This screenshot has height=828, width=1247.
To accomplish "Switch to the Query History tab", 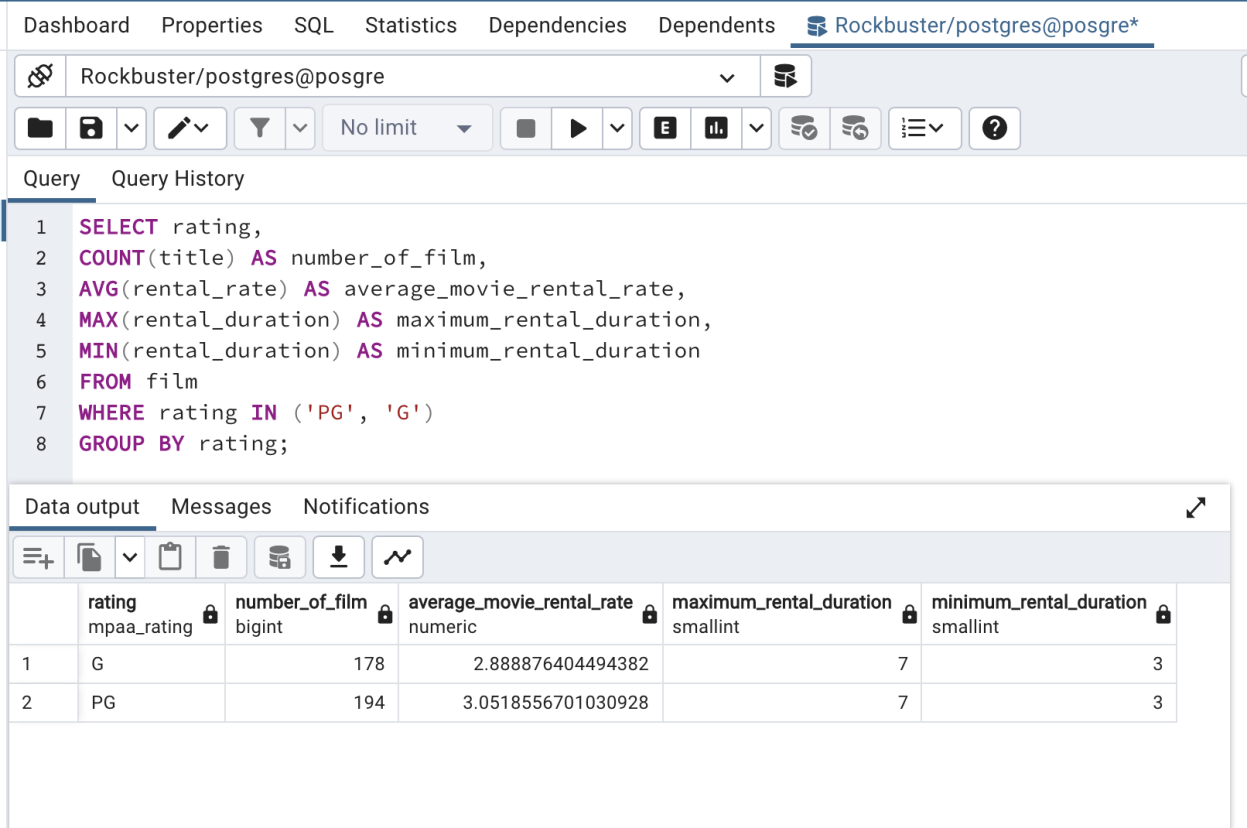I will pyautogui.click(x=178, y=179).
